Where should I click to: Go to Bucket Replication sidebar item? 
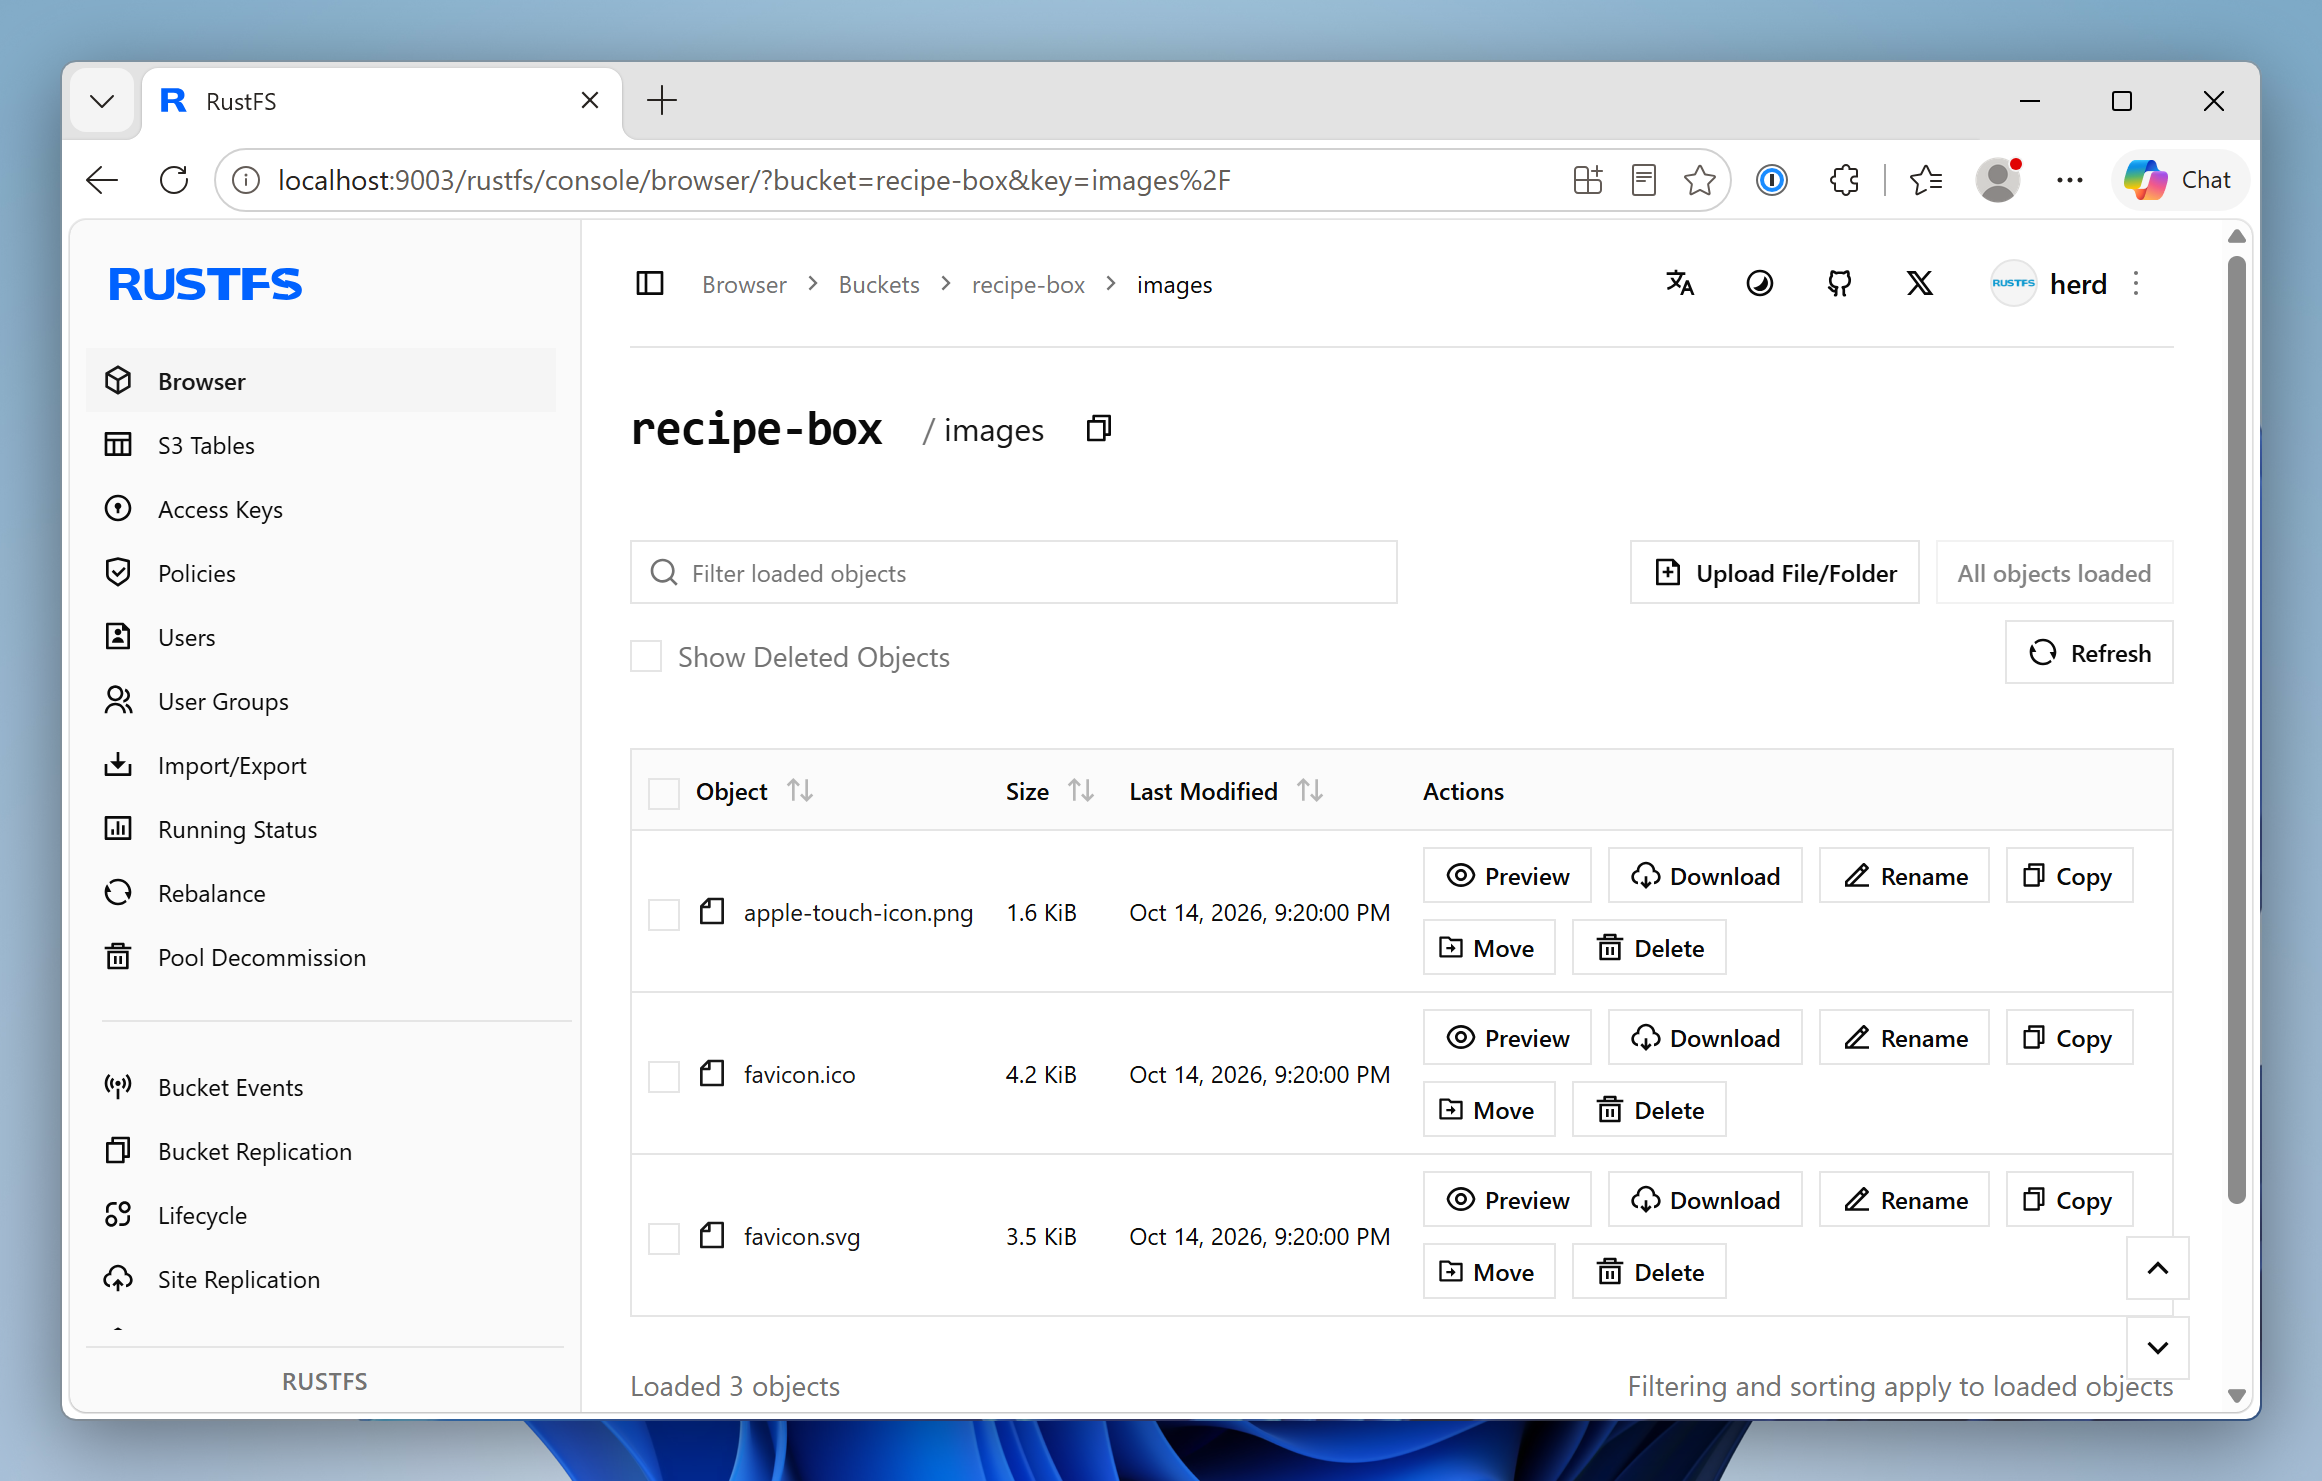(320, 1151)
